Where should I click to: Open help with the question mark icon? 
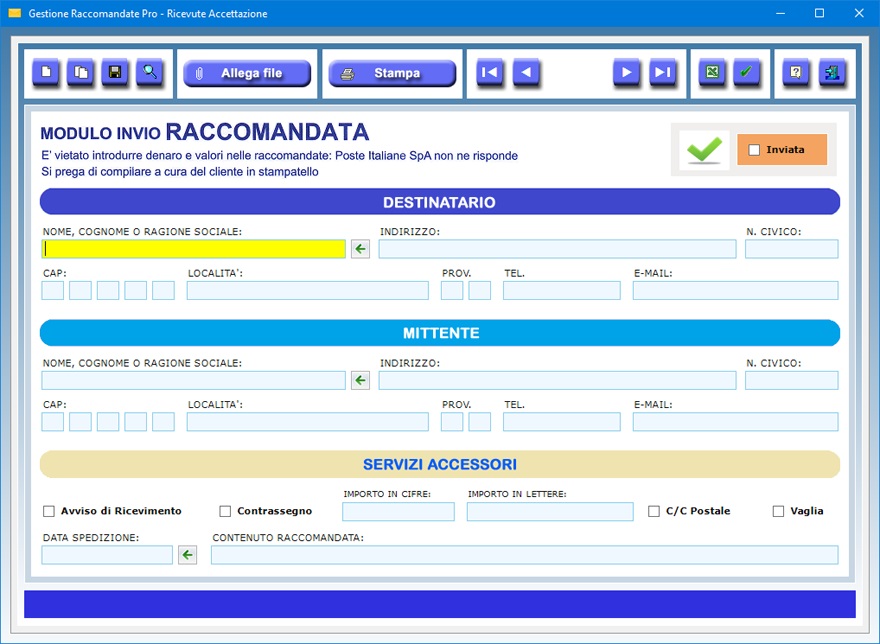796,72
